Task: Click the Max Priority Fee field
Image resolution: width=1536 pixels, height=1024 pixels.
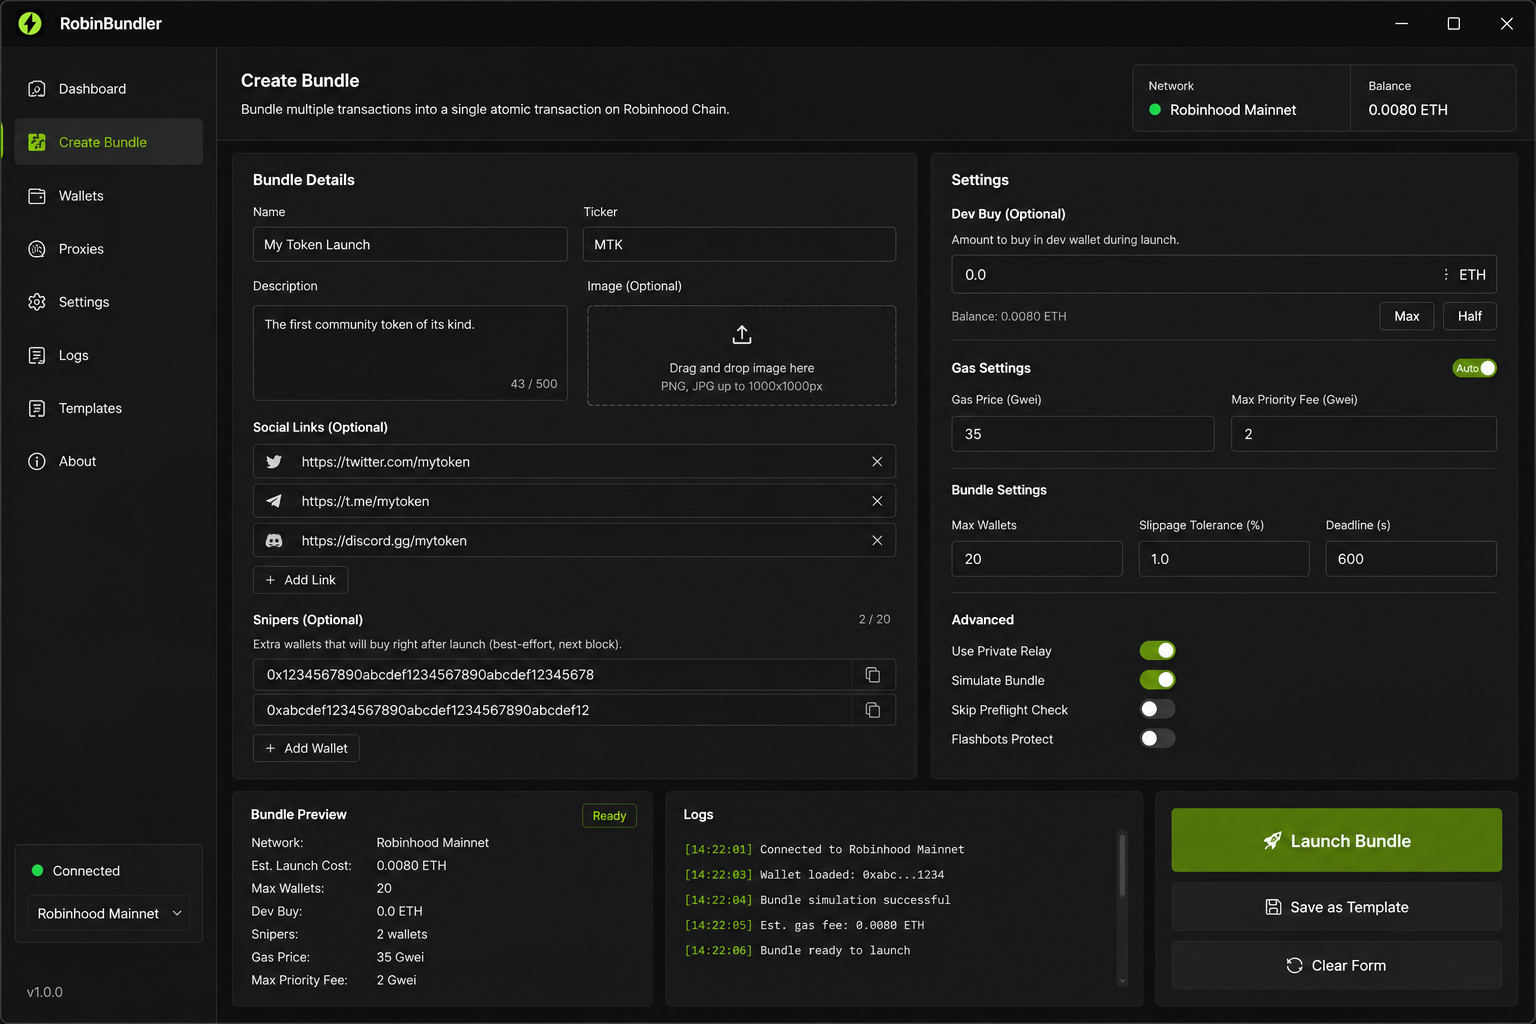Action: pyautogui.click(x=1364, y=434)
